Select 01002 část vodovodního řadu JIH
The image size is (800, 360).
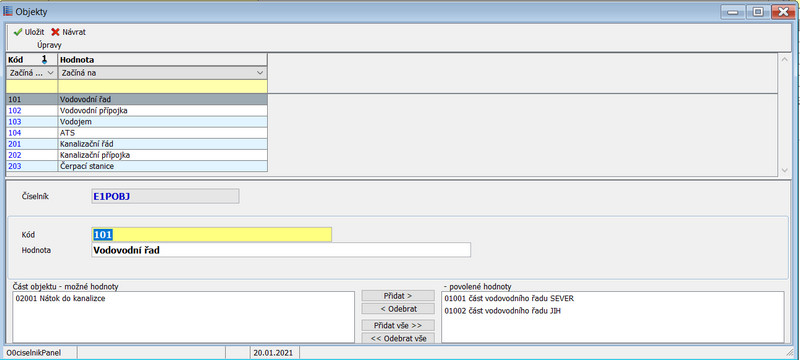pyautogui.click(x=503, y=311)
